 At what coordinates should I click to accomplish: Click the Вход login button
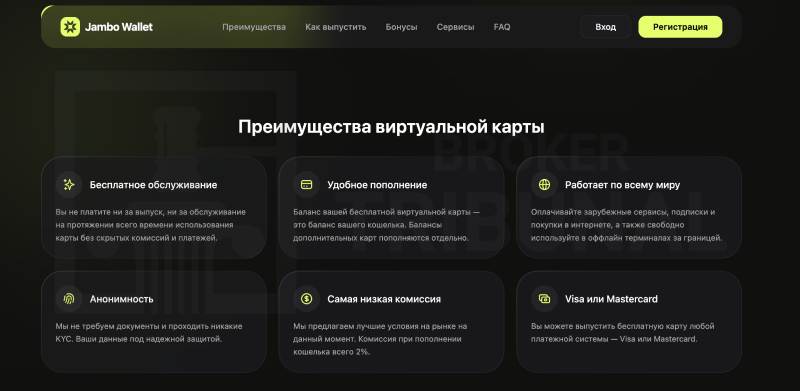pyautogui.click(x=606, y=27)
